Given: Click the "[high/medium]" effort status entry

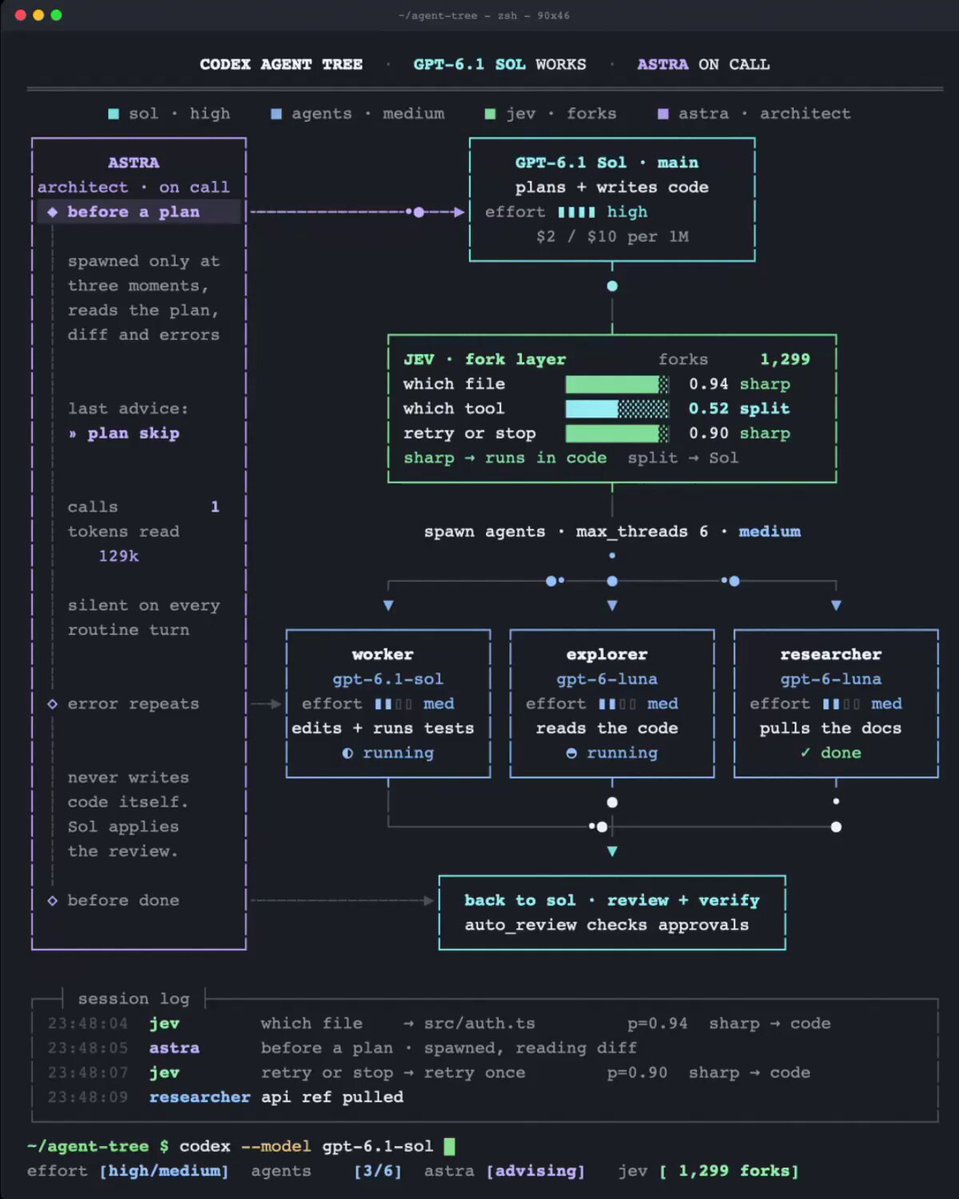Looking at the screenshot, I should pyautogui.click(x=164, y=1171).
